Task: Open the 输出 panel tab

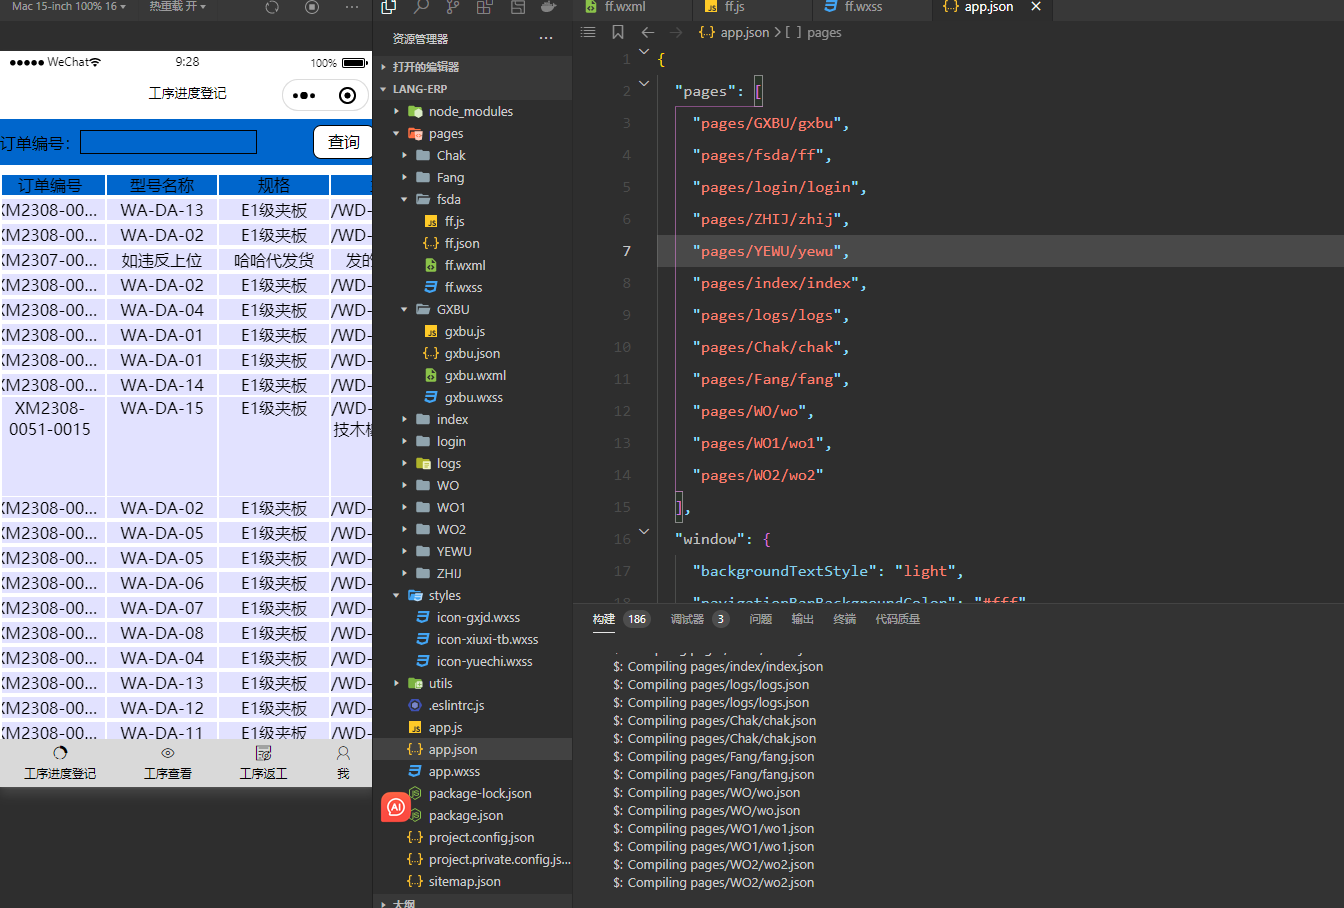Action: tap(803, 619)
